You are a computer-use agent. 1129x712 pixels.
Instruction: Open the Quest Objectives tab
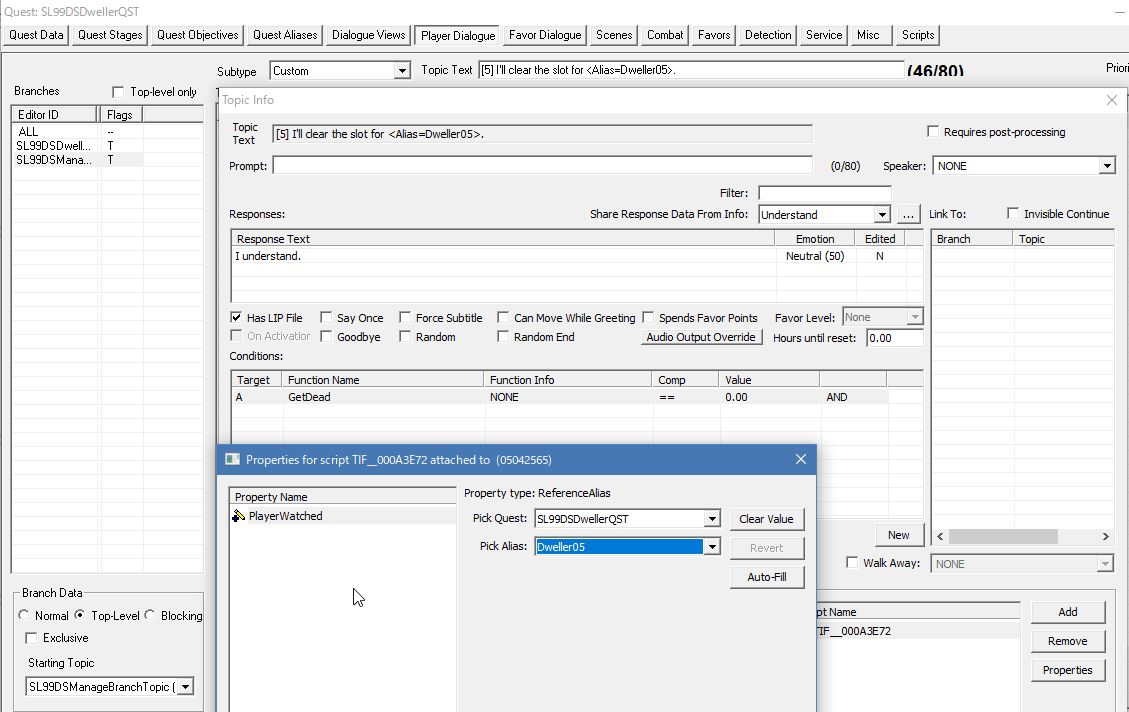point(197,35)
